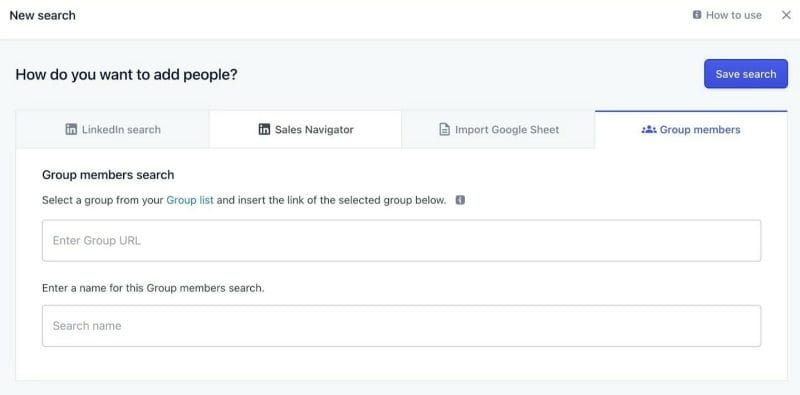
Task: Click the info icon after selected group below
Action: tap(460, 200)
